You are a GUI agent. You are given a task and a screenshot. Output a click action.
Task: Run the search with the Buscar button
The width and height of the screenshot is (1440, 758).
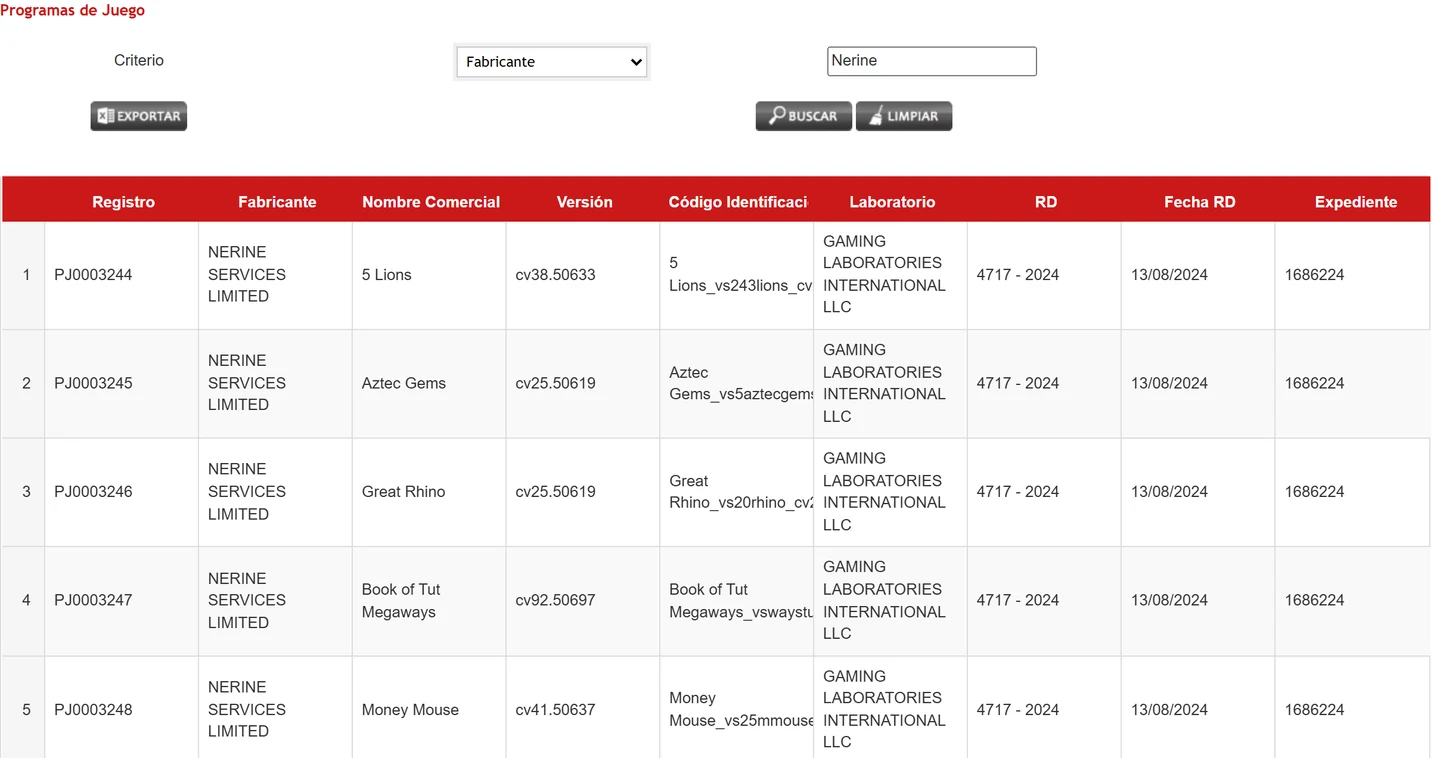(x=804, y=116)
